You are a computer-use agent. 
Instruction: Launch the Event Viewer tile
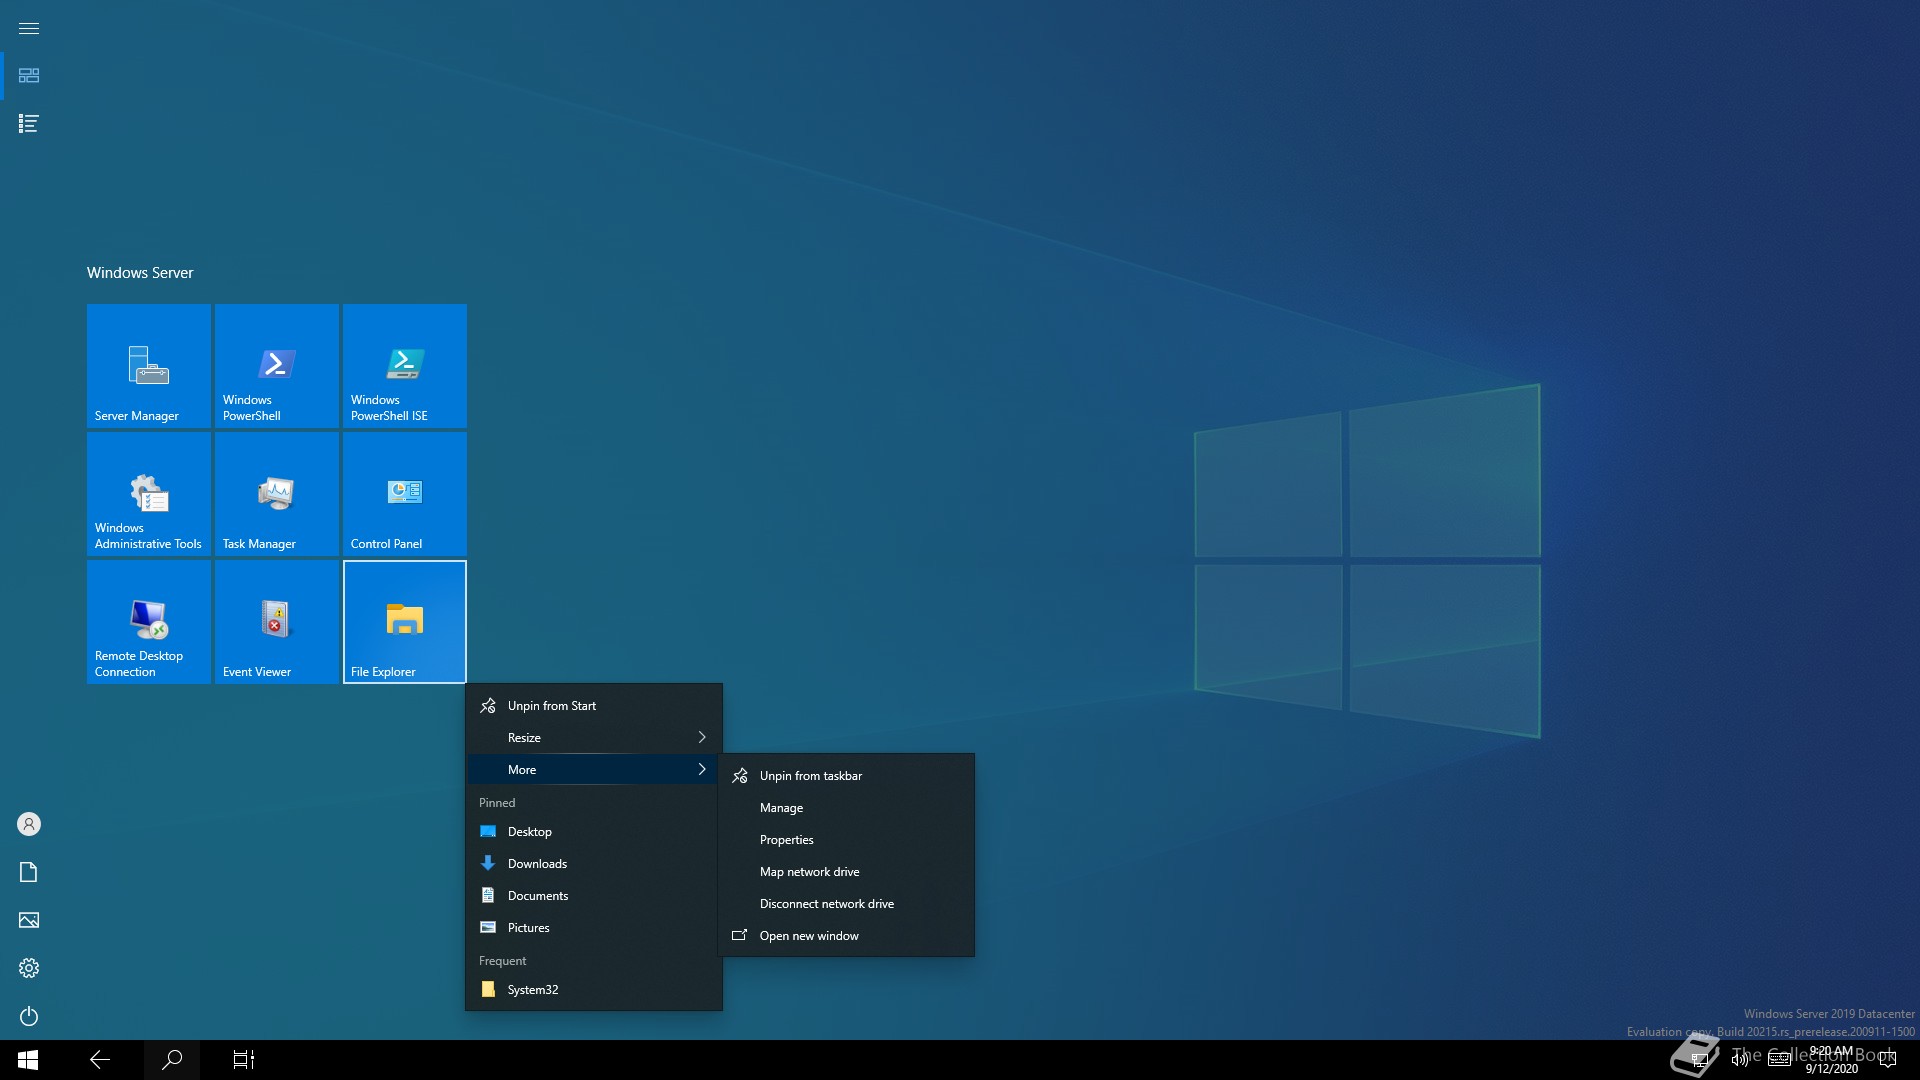[x=276, y=622]
